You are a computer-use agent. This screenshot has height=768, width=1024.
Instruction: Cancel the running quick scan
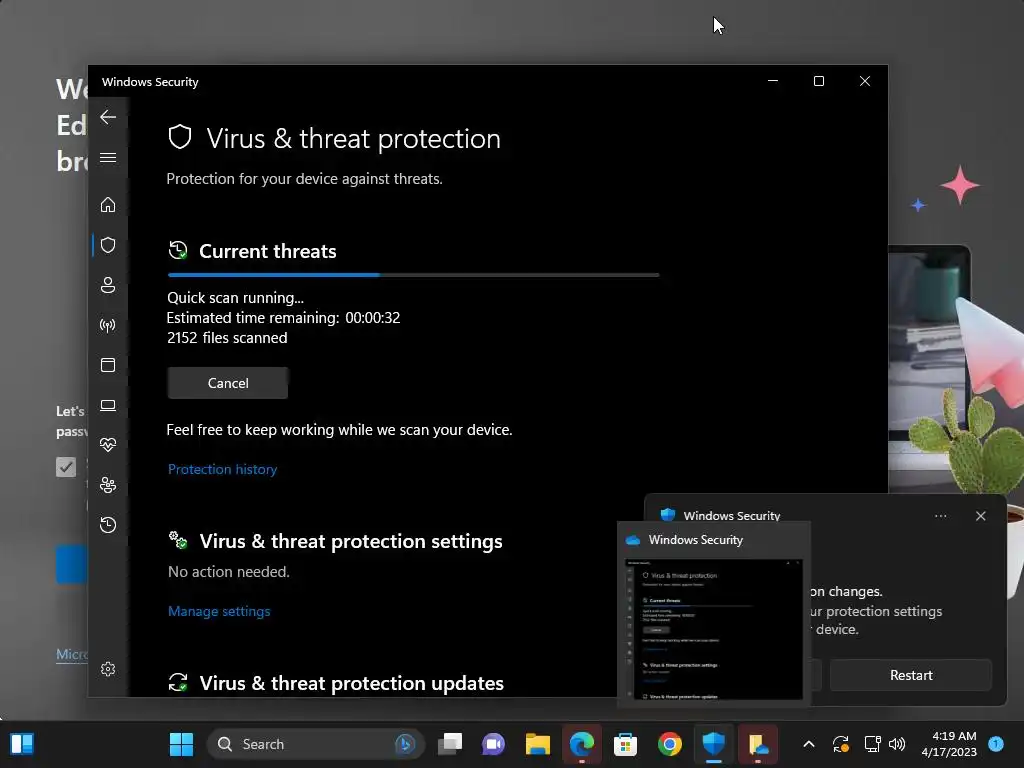pos(228,383)
